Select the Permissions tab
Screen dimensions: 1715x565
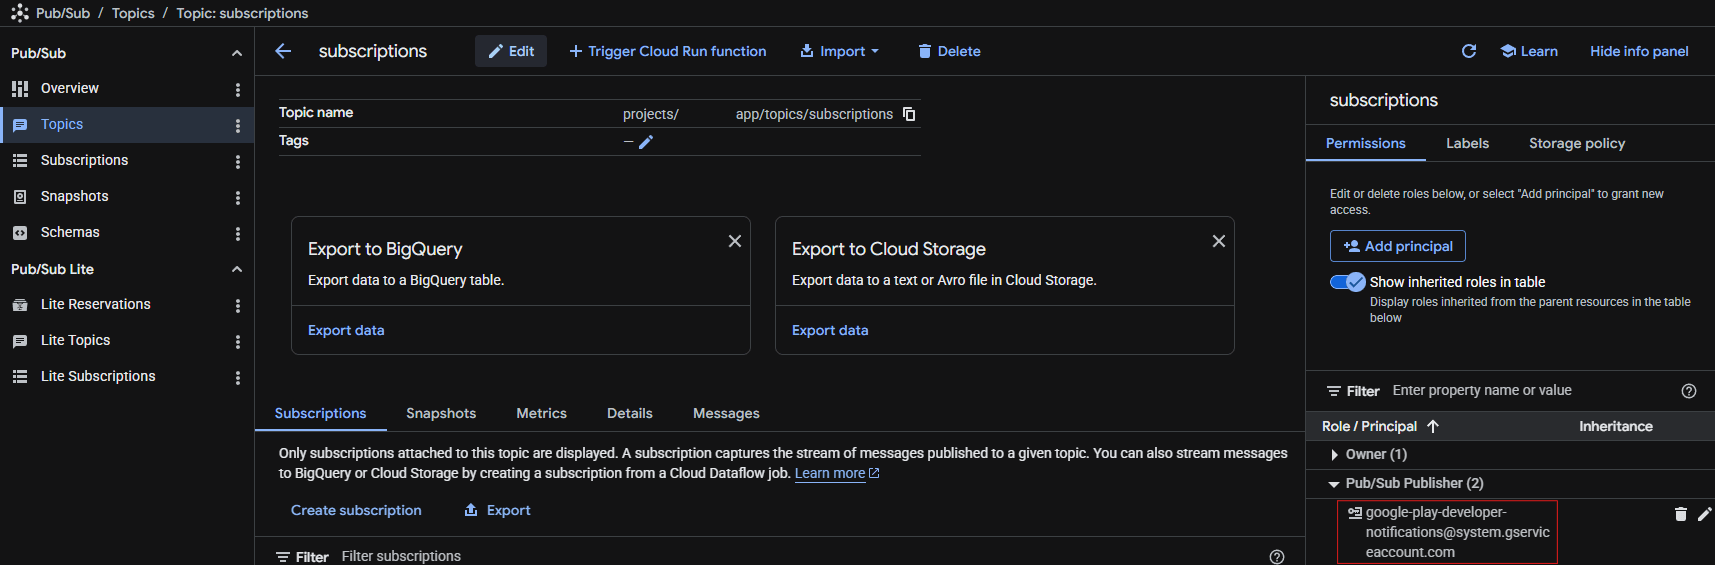tap(1365, 143)
